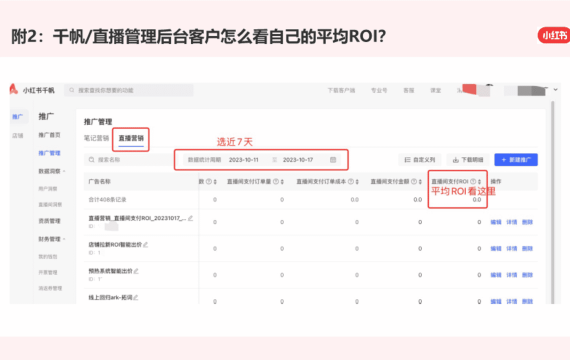
Task: Click the blue 新建推广 button
Action: click(516, 160)
